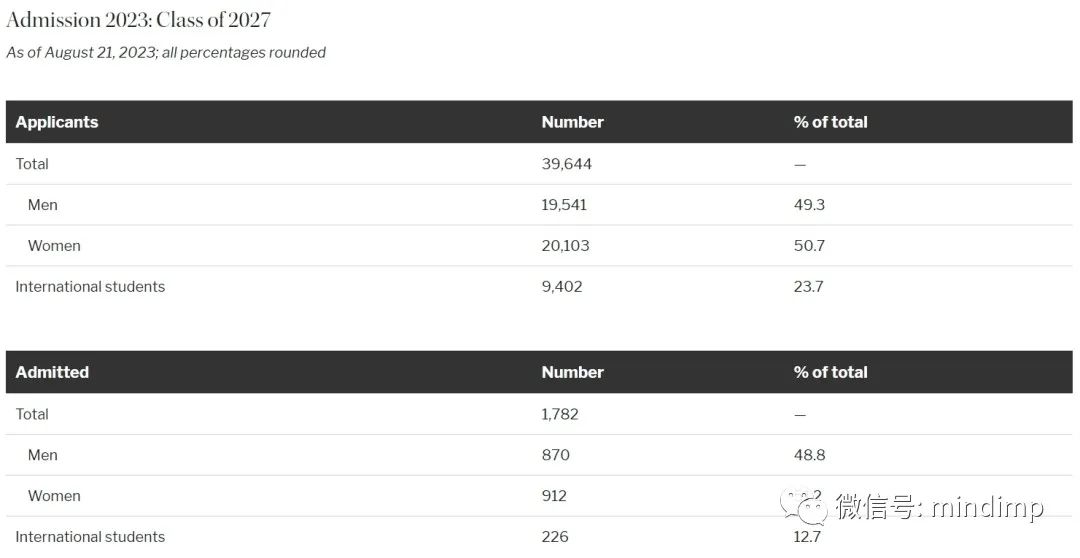Image resolution: width=1080 pixels, height=558 pixels.
Task: Select the Number column header in Admitted table
Action: tap(572, 372)
